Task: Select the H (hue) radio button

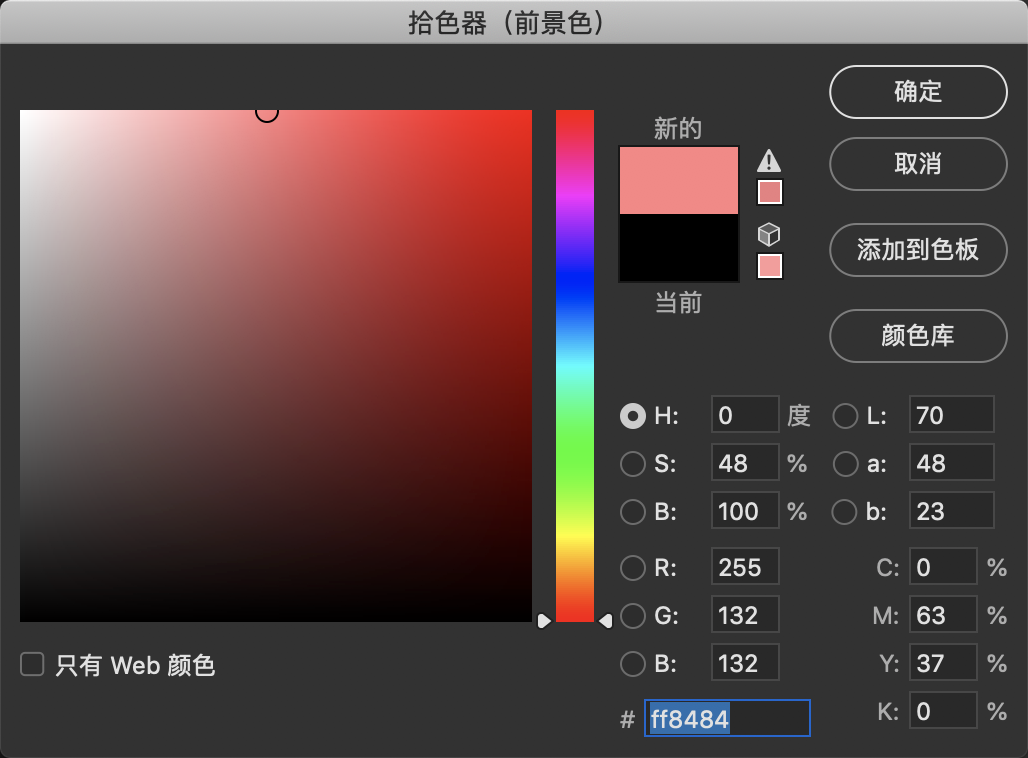Action: (x=633, y=415)
